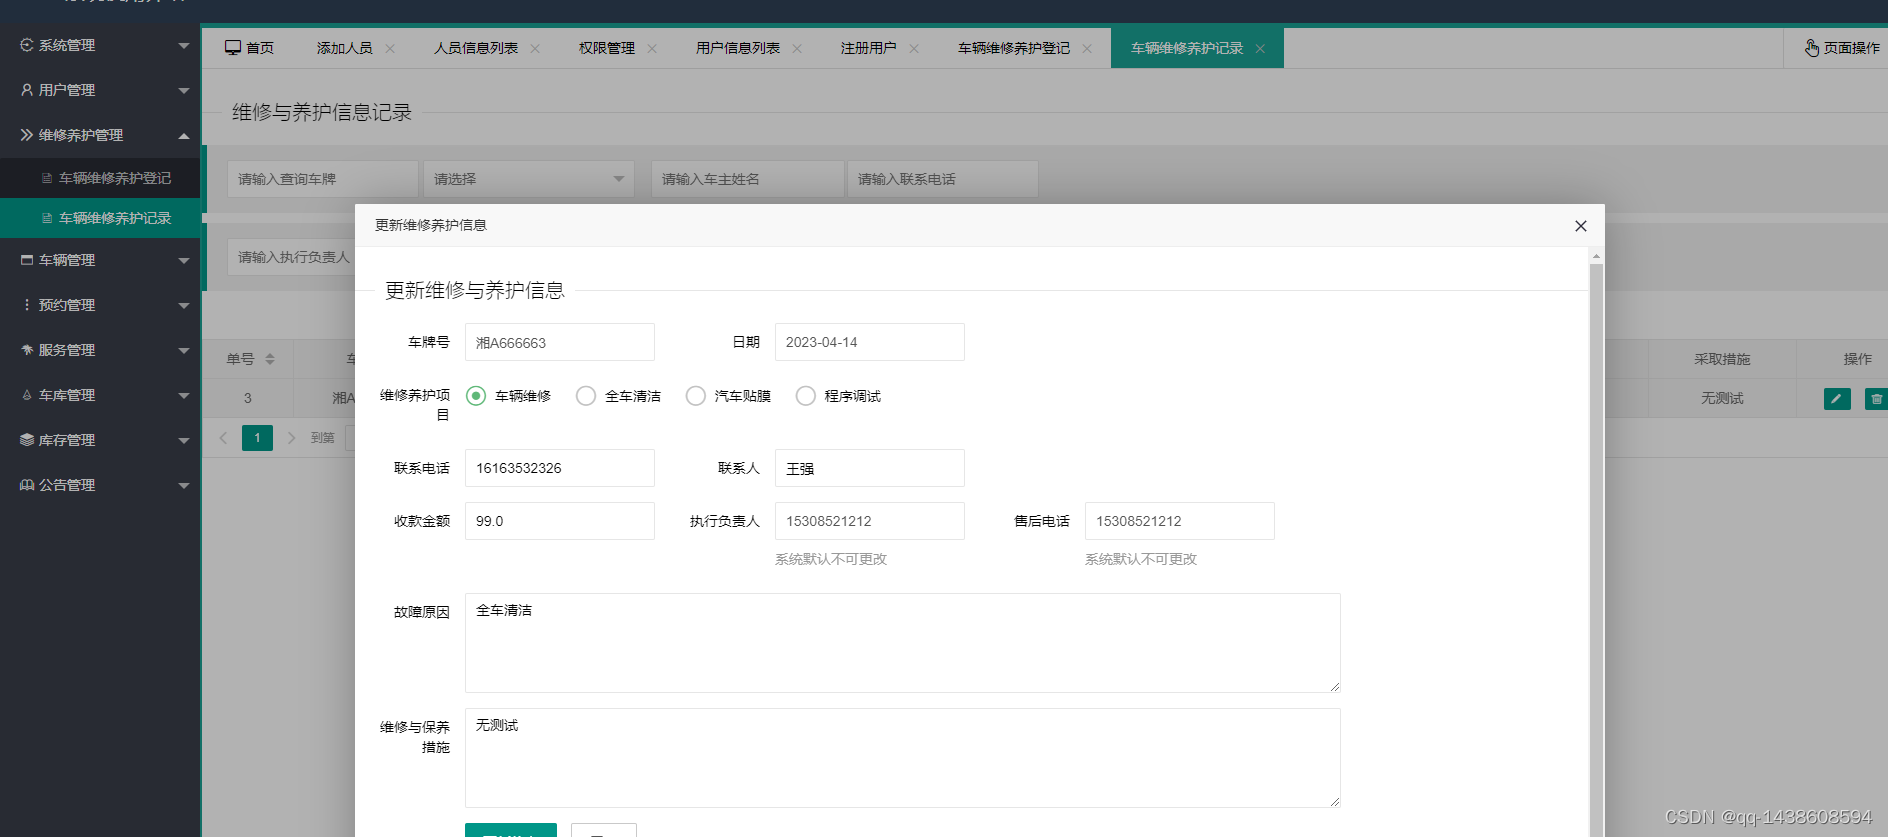Click the green submit button at dialog bottom

[511, 830]
